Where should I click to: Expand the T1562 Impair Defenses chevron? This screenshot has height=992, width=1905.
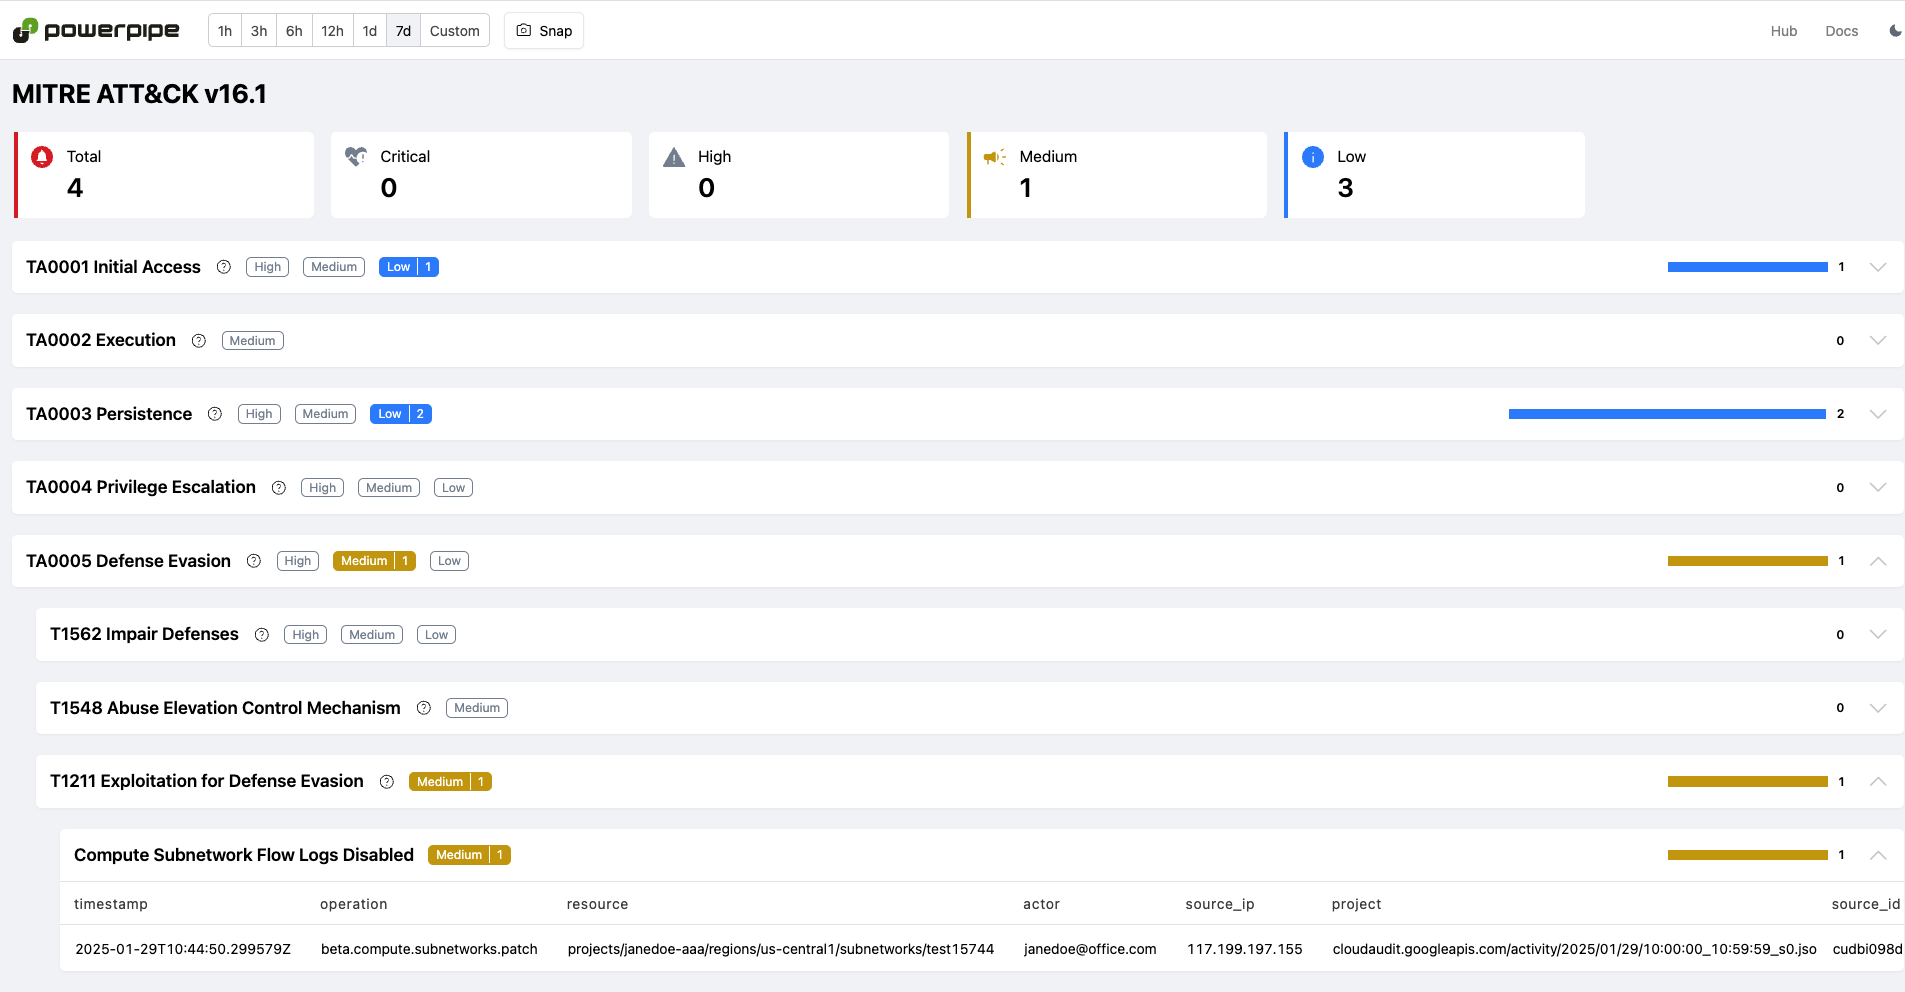(1878, 635)
